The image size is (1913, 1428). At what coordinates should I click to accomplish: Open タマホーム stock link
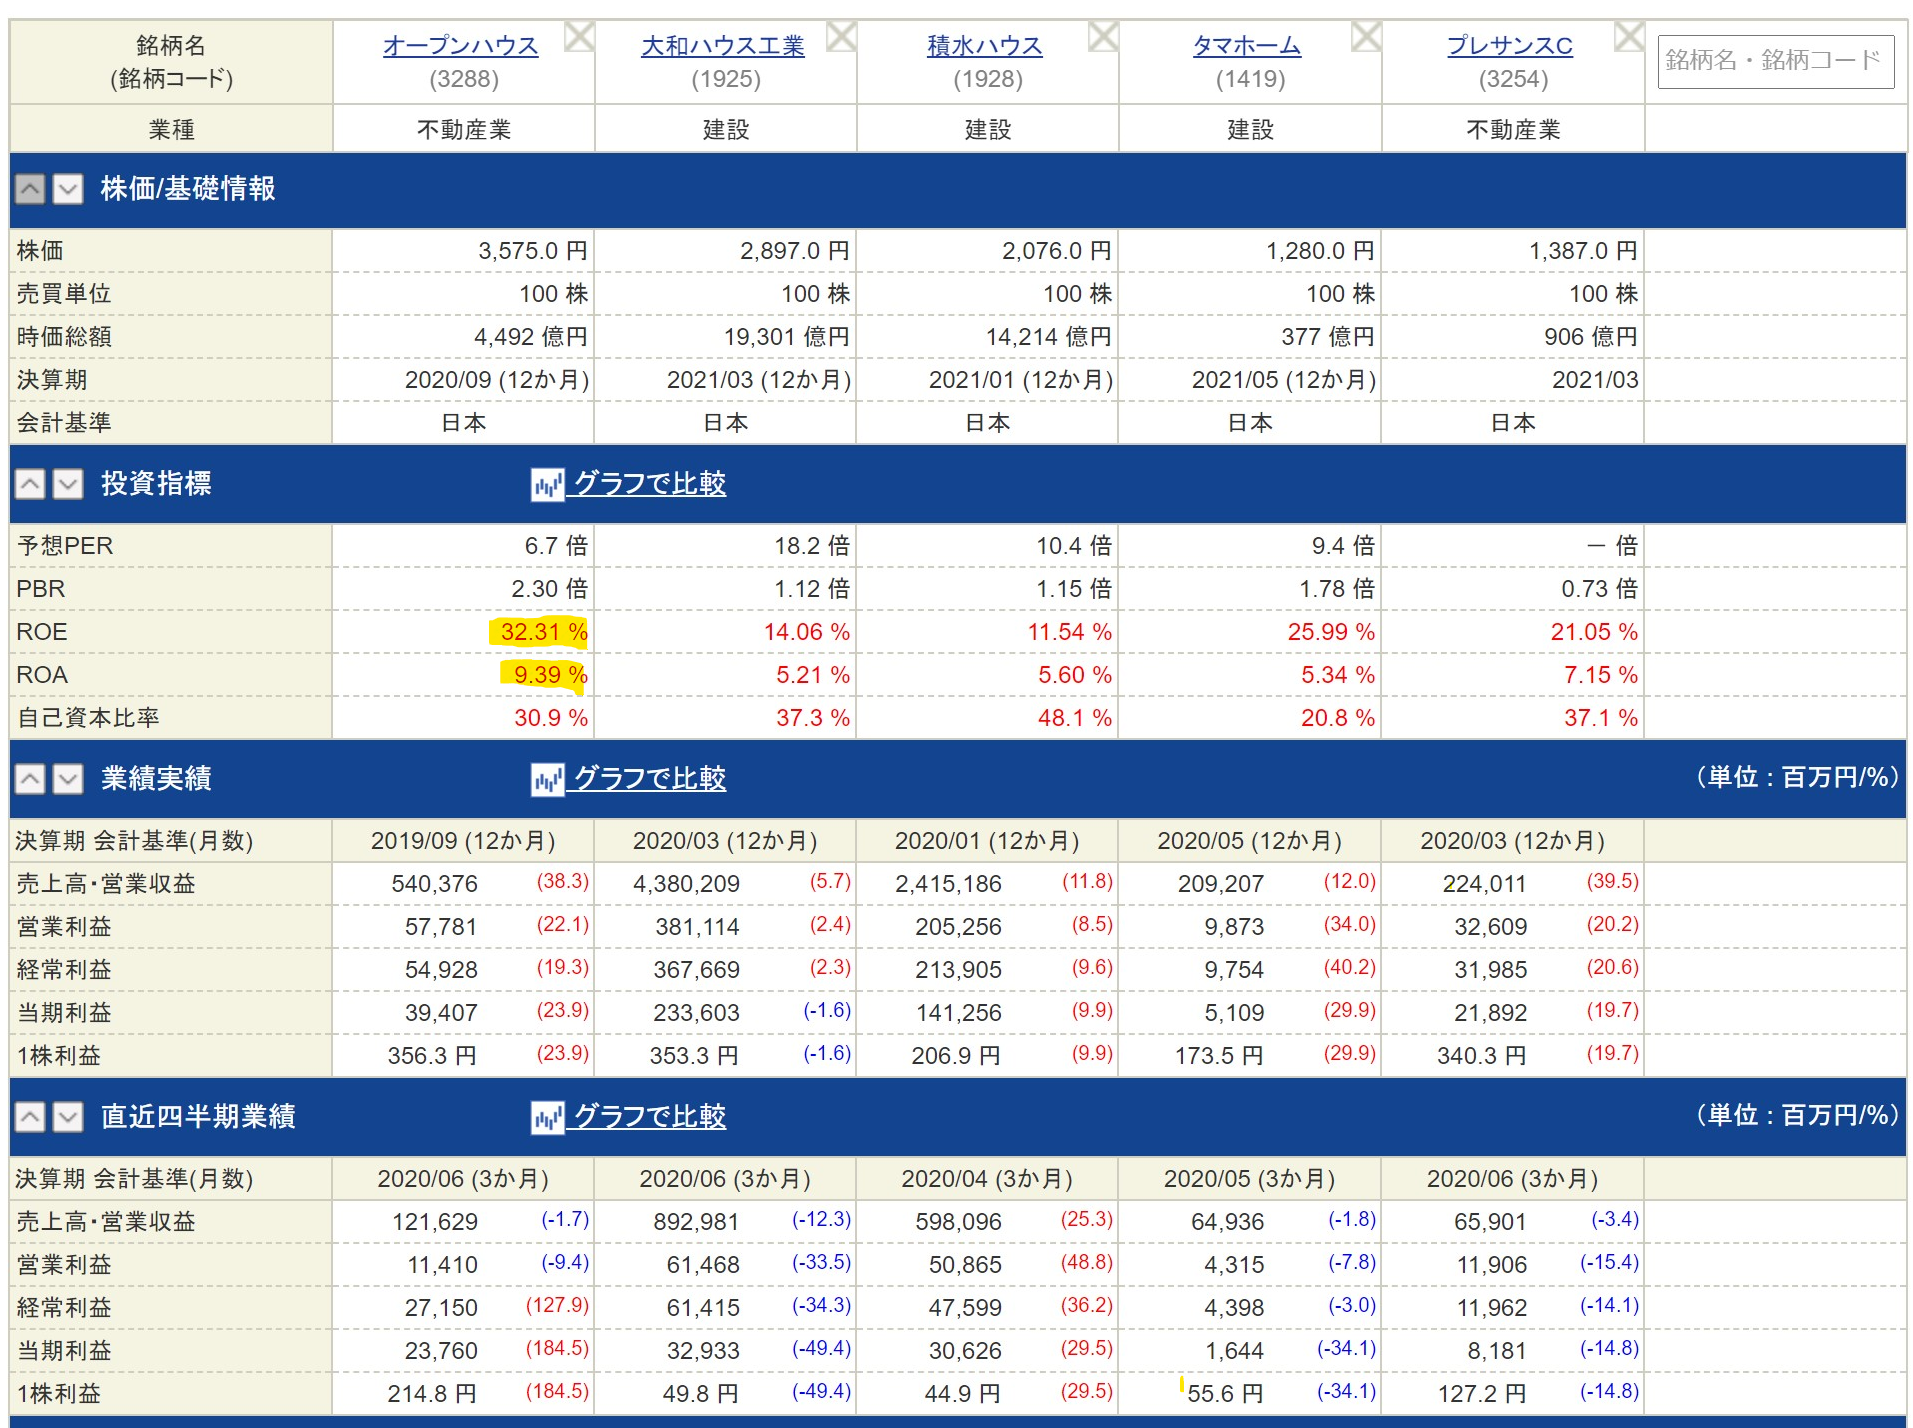(x=1247, y=46)
